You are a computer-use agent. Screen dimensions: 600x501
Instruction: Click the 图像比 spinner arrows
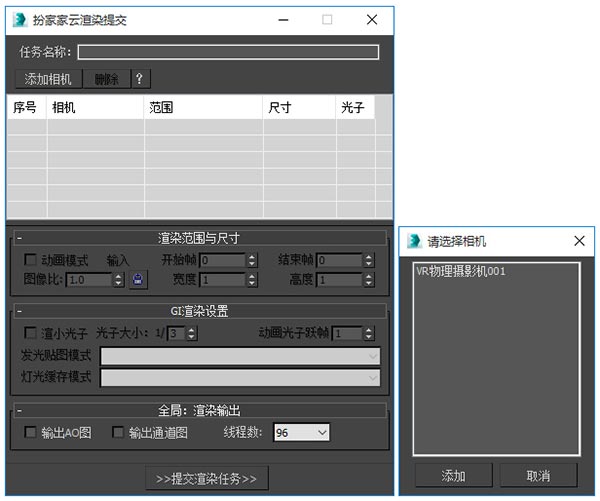click(x=118, y=280)
